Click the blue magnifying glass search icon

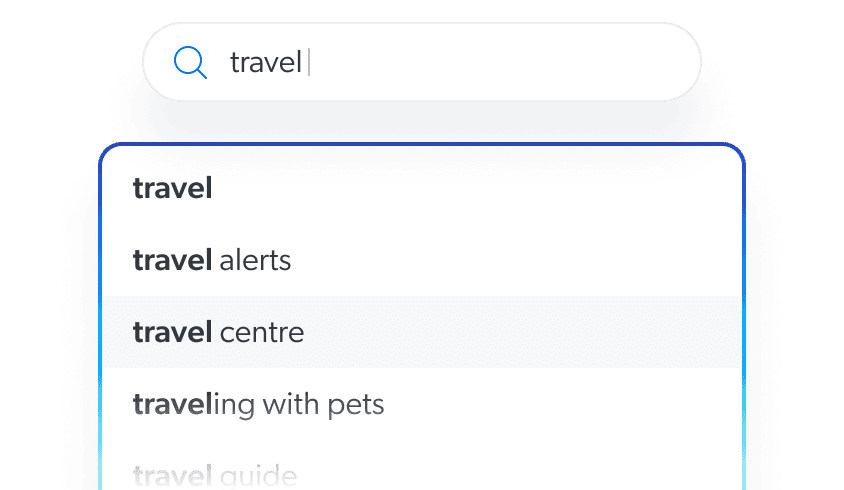[x=190, y=63]
